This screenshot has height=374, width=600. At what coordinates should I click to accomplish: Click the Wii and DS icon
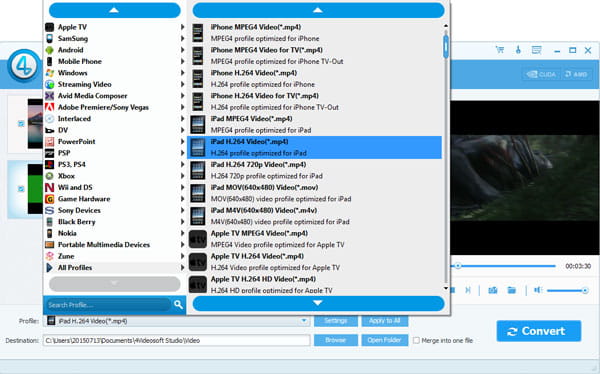pyautogui.click(x=49, y=188)
